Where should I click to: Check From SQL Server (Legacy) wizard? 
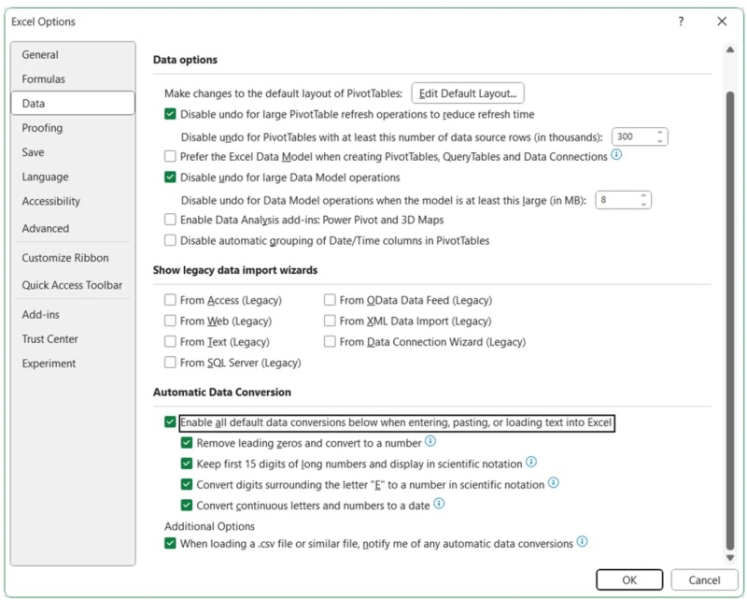pyautogui.click(x=170, y=363)
